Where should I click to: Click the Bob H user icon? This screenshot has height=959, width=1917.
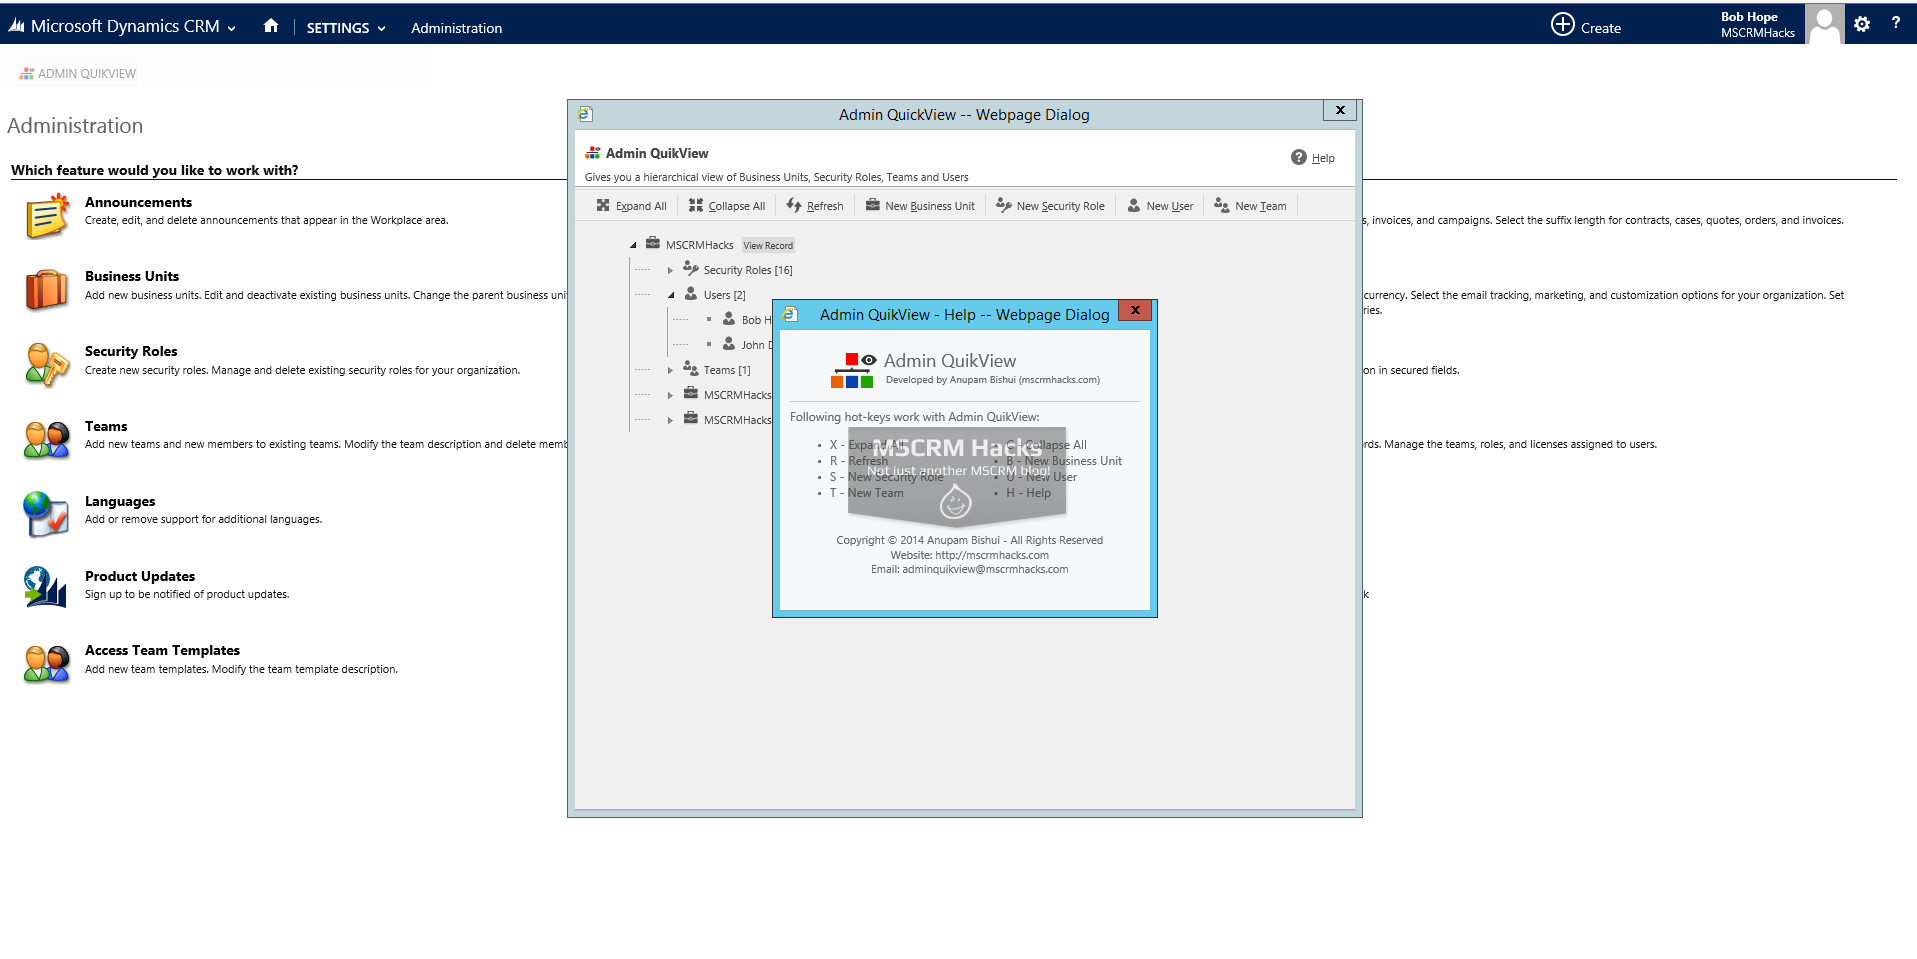click(x=729, y=319)
